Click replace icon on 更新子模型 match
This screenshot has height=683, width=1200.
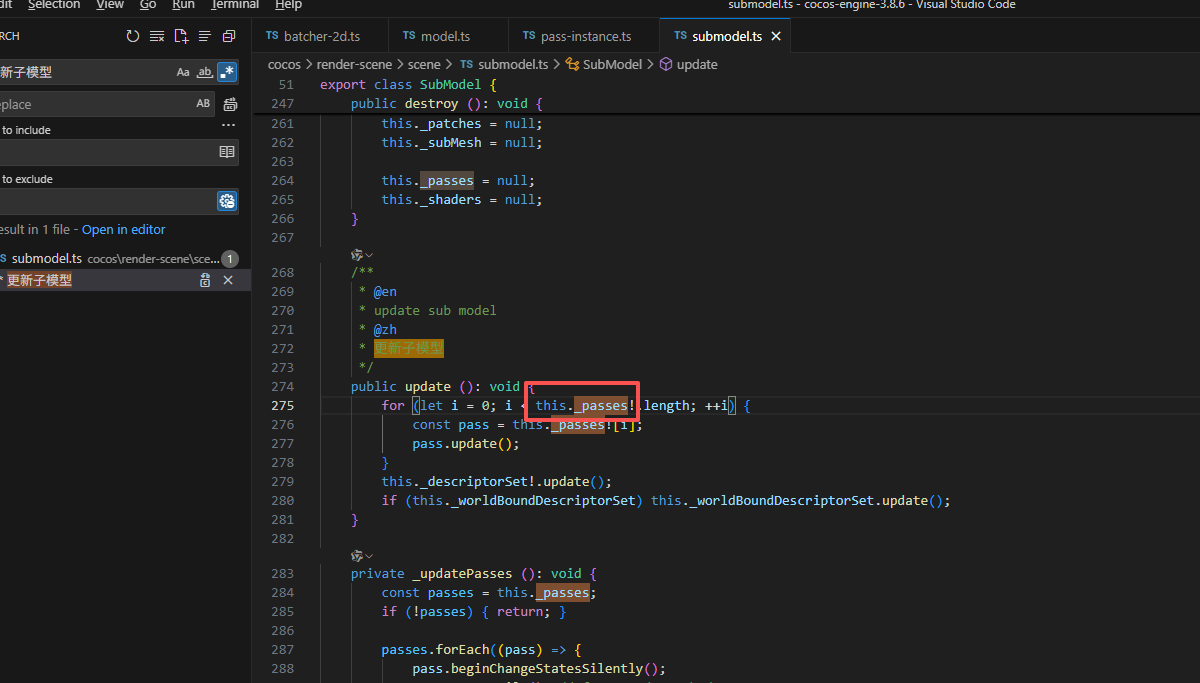205,281
